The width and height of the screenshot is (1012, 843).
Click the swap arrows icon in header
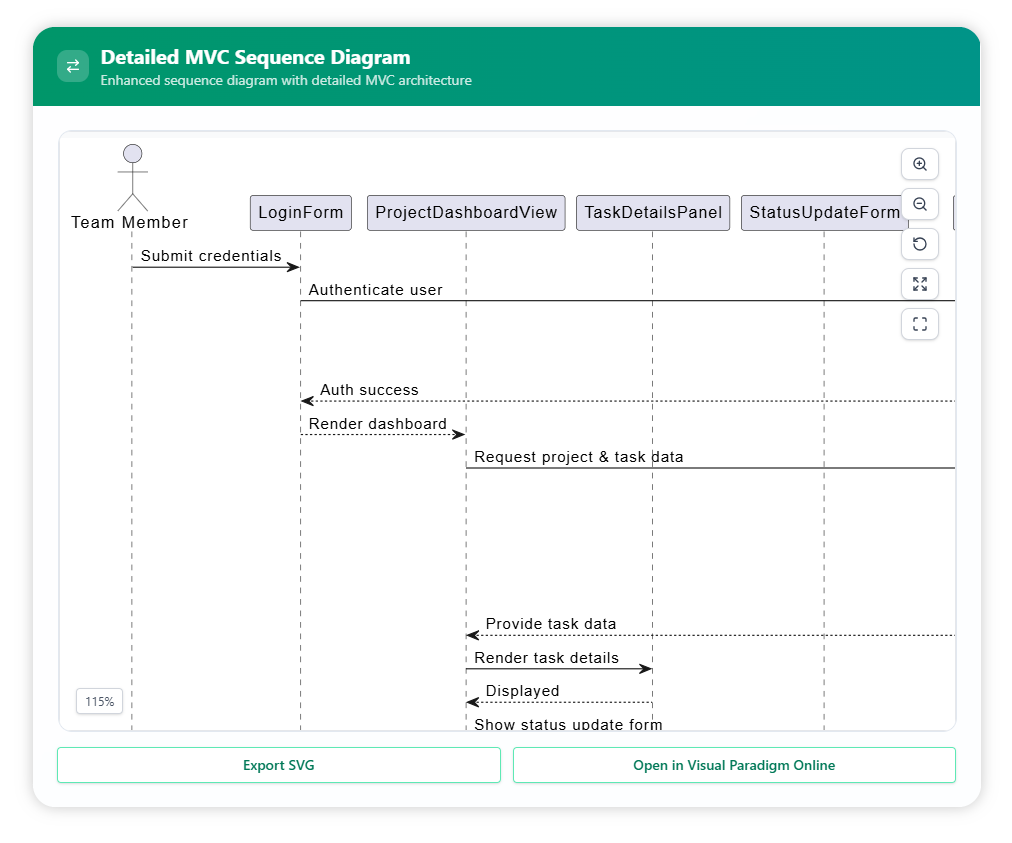[x=73, y=66]
